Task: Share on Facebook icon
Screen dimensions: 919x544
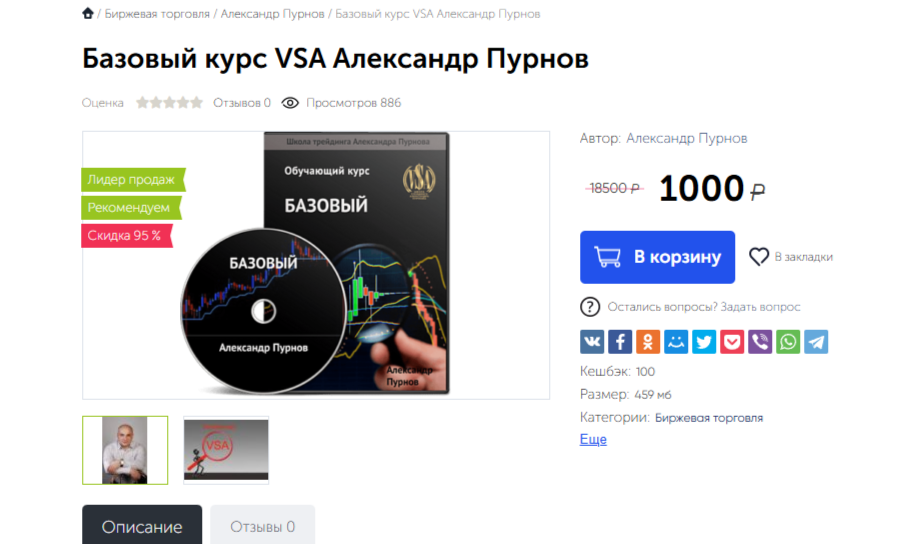Action: coord(620,342)
